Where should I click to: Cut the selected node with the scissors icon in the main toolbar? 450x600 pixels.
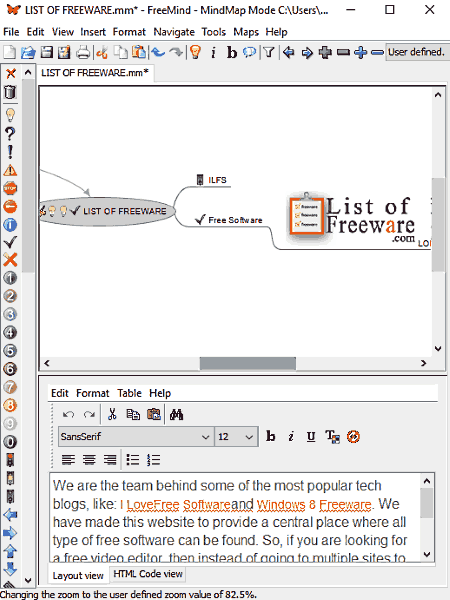[102, 52]
